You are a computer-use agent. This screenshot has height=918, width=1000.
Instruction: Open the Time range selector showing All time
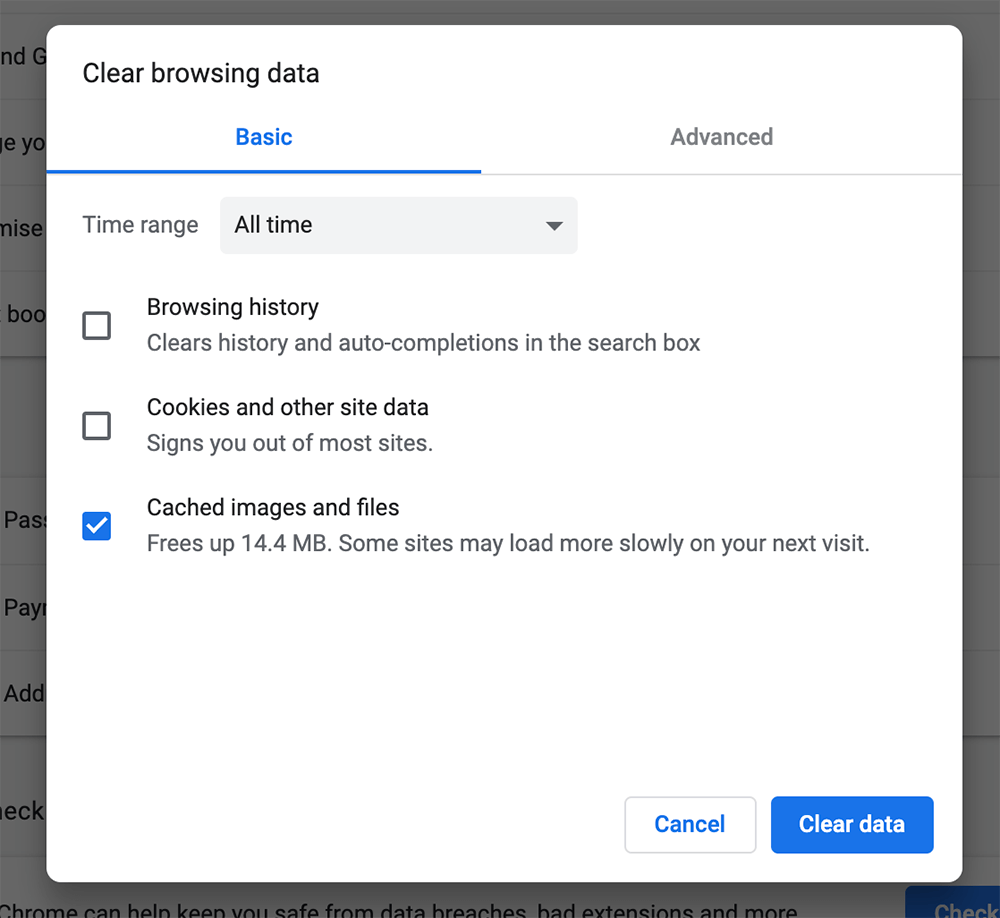398,226
